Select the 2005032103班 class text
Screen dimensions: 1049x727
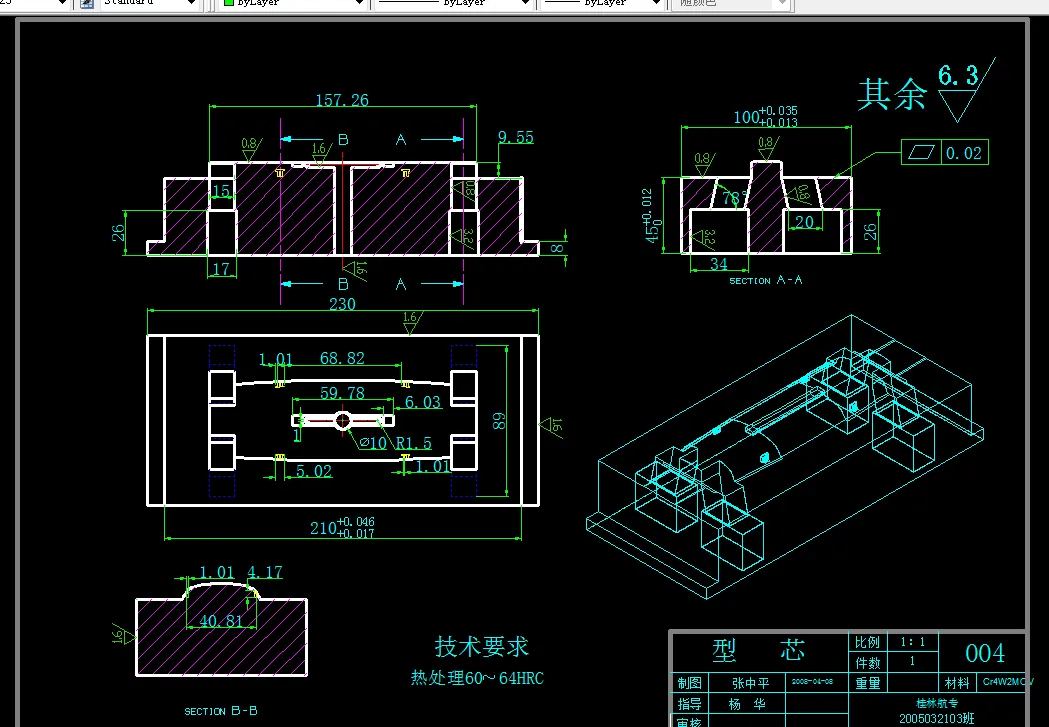[937, 718]
